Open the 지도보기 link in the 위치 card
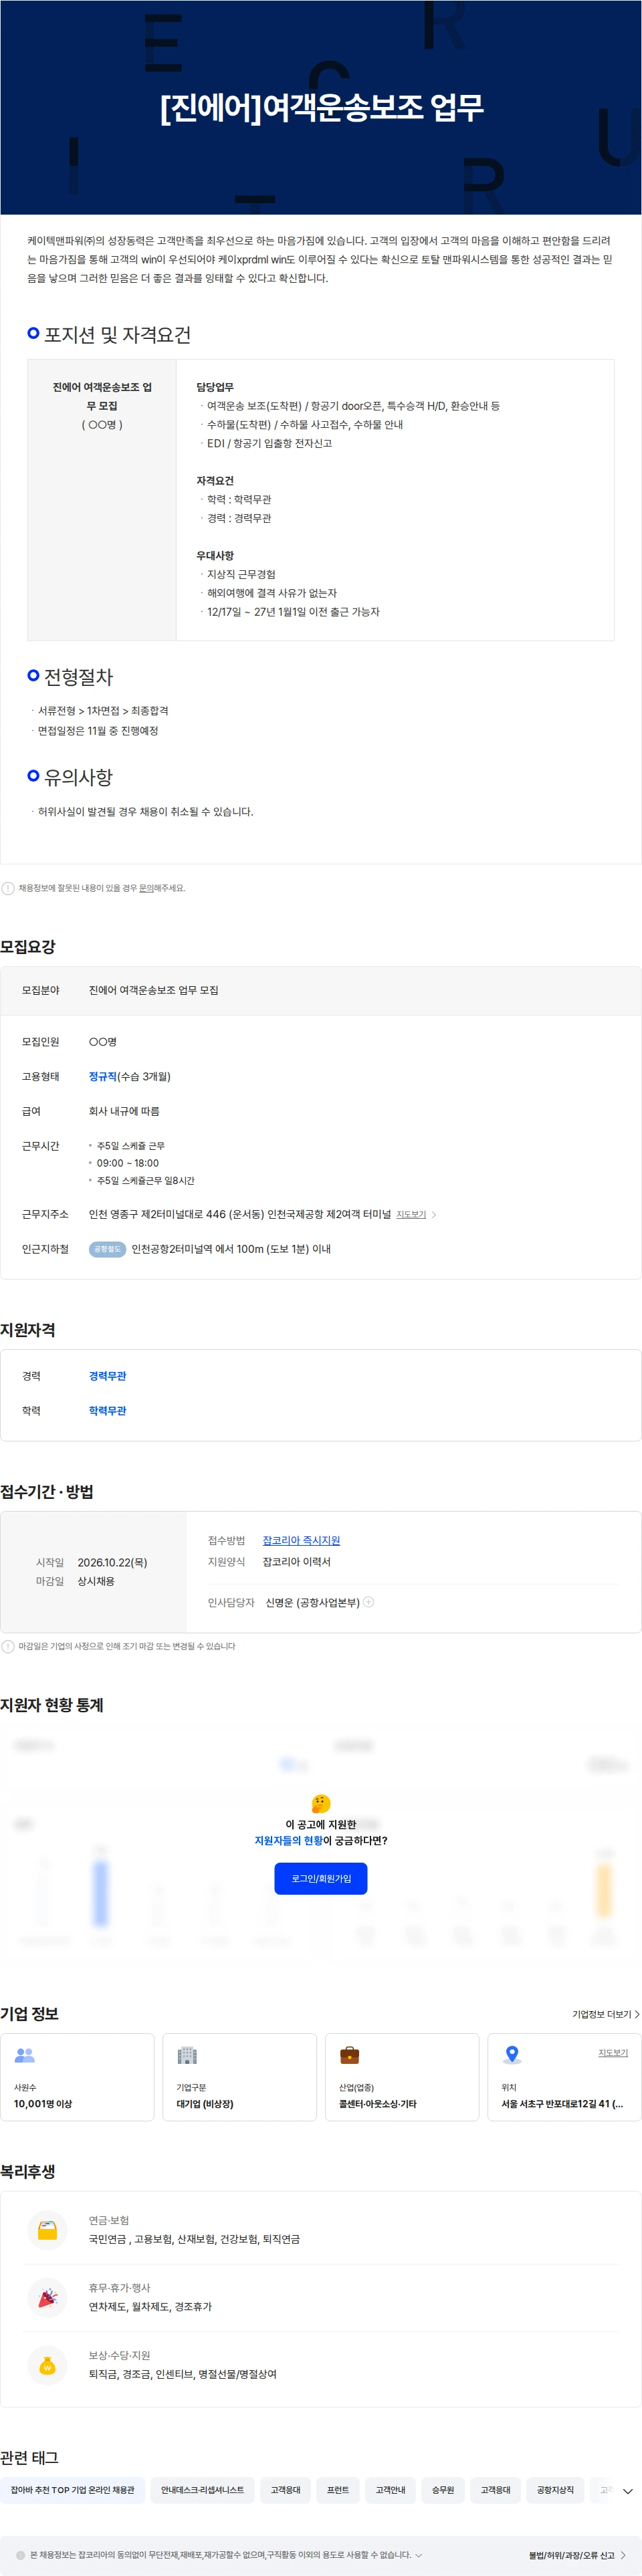The image size is (642, 2576). [613, 2053]
